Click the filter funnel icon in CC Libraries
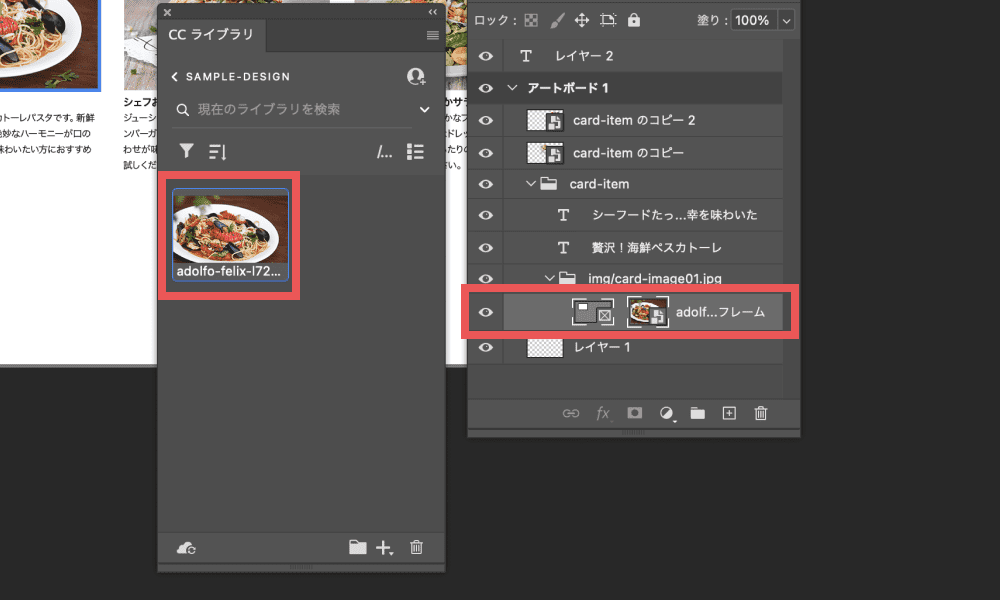Screen dimensions: 1000x600 pyautogui.click(x=186, y=151)
